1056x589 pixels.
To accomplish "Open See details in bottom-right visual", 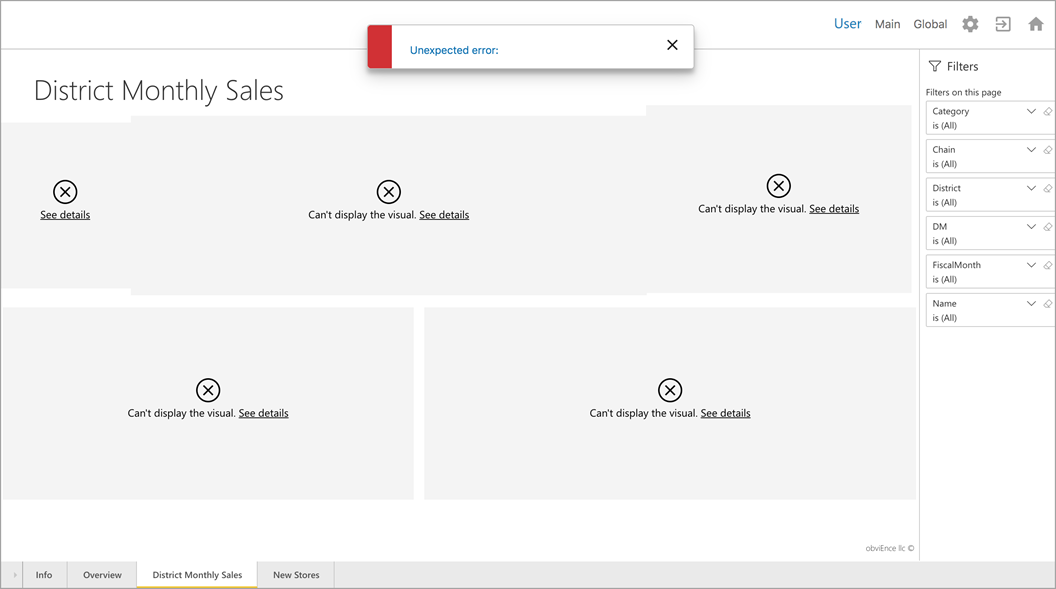I will [x=725, y=413].
